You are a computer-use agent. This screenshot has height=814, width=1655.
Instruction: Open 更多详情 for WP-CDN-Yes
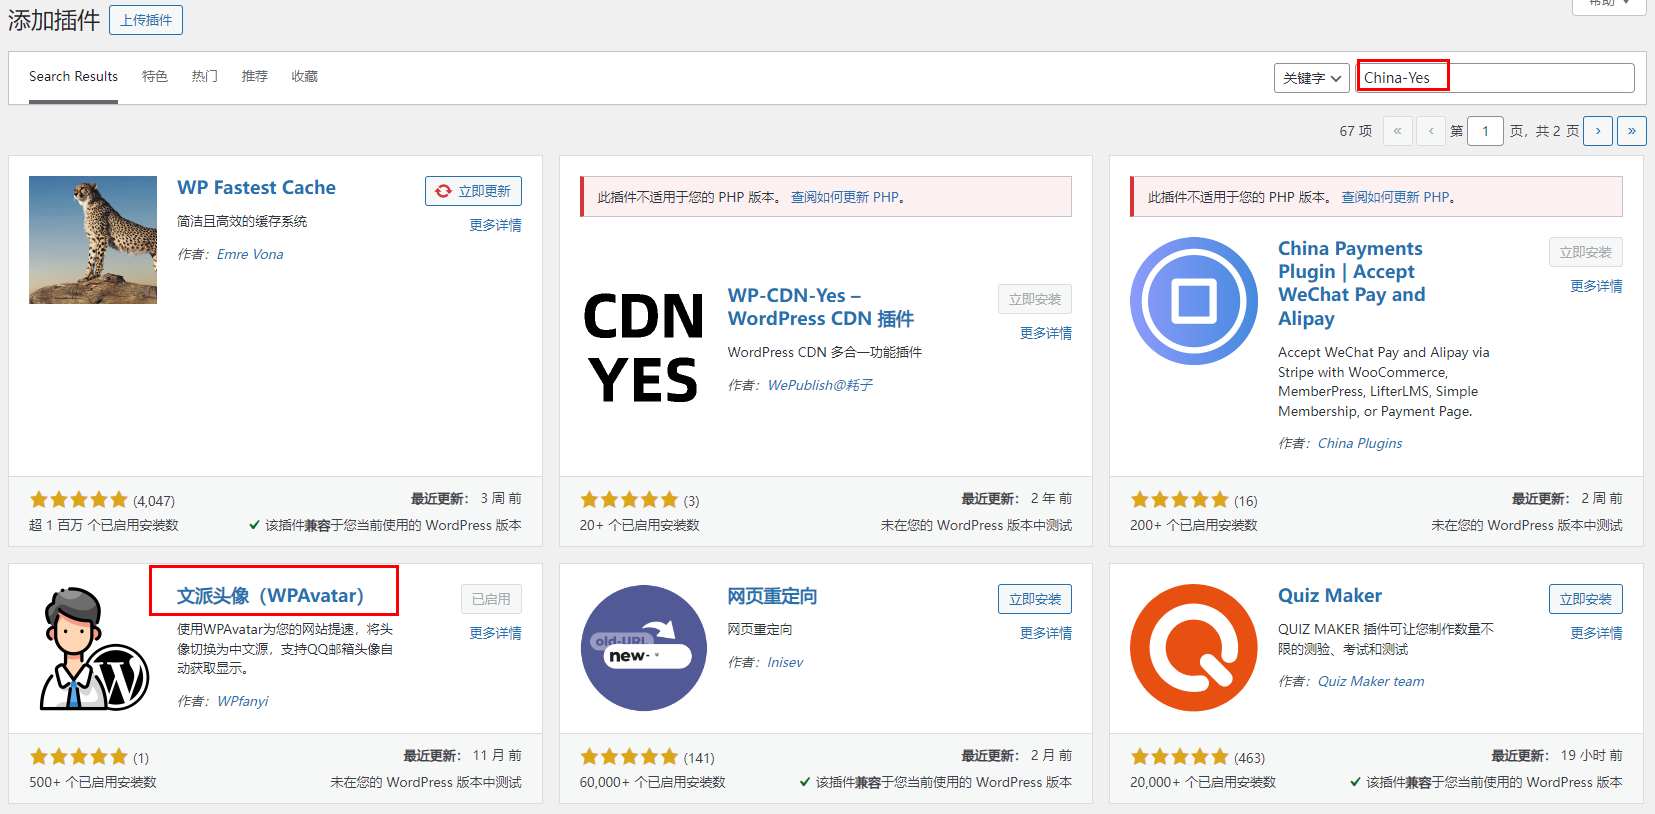click(x=1046, y=333)
